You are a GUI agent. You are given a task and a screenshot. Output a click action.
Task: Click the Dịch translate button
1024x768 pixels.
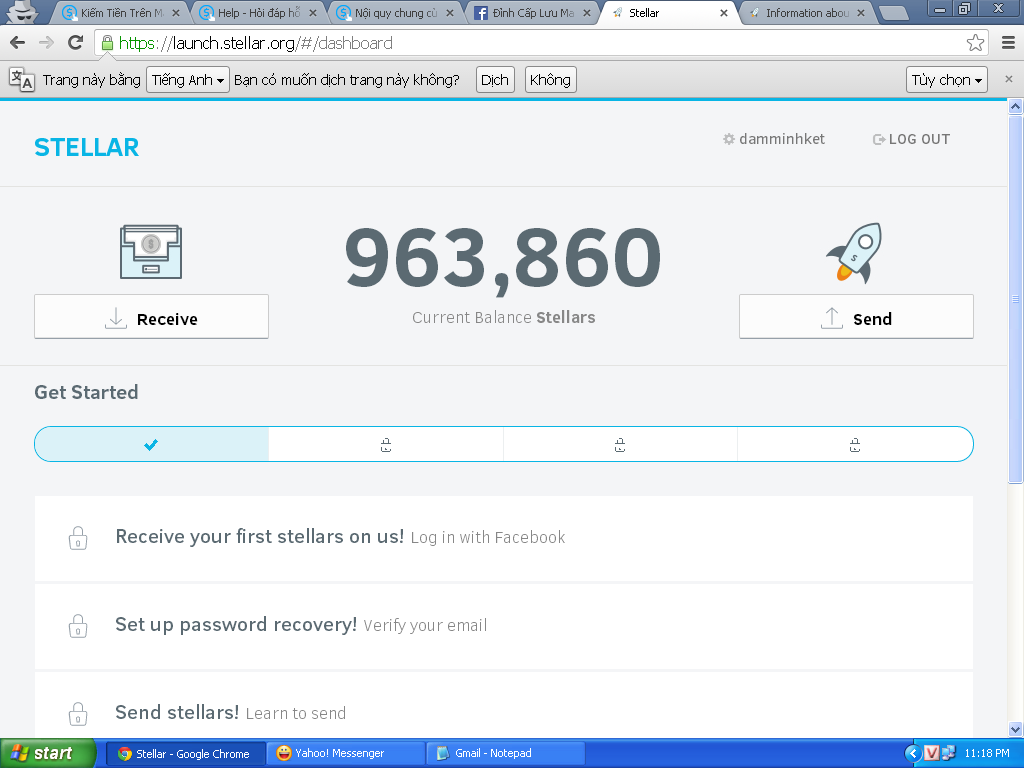coord(495,80)
